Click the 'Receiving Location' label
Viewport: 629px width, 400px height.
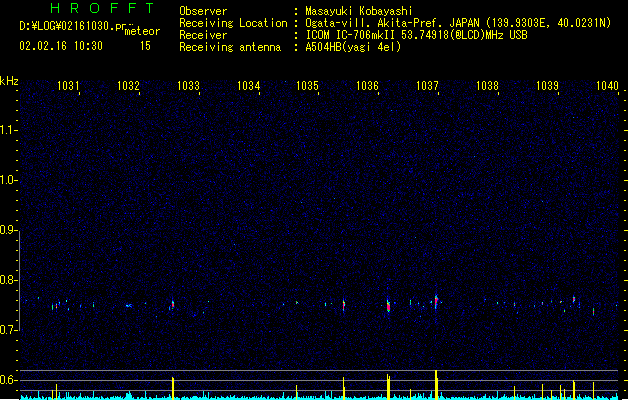233,23
